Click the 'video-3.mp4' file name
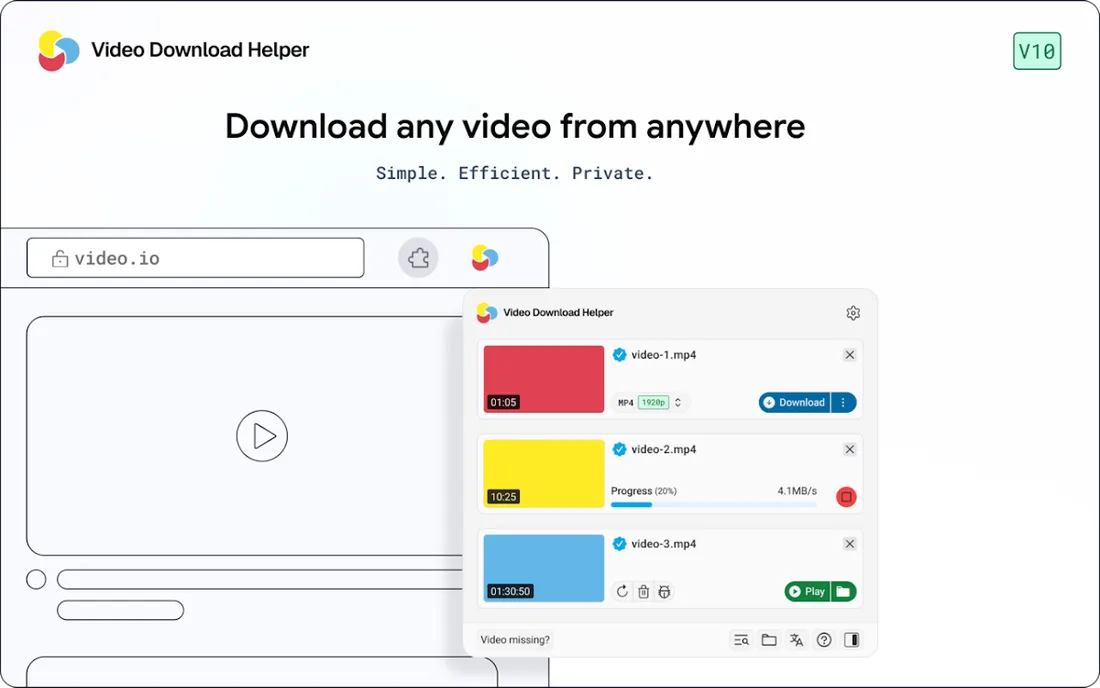Screen dimensions: 1100x688 pyautogui.click(x=664, y=544)
